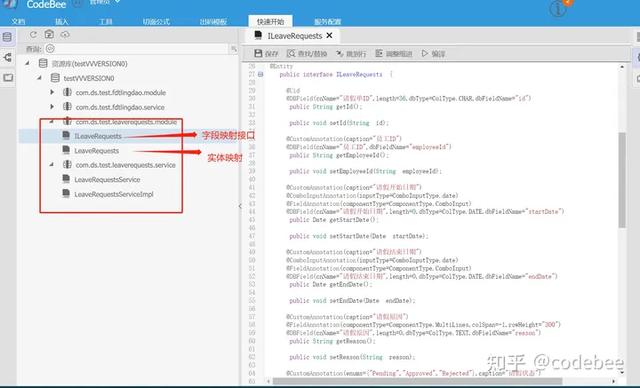Click the info circle icon at top right
This screenshot has width=640, height=388.
558,9
